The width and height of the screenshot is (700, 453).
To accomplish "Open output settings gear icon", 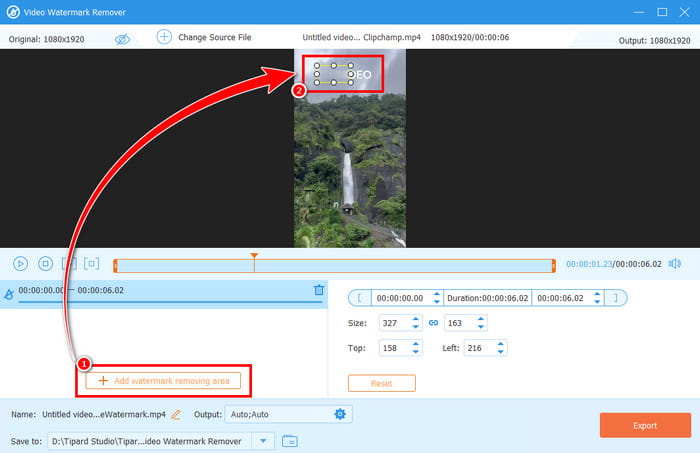I will point(340,414).
